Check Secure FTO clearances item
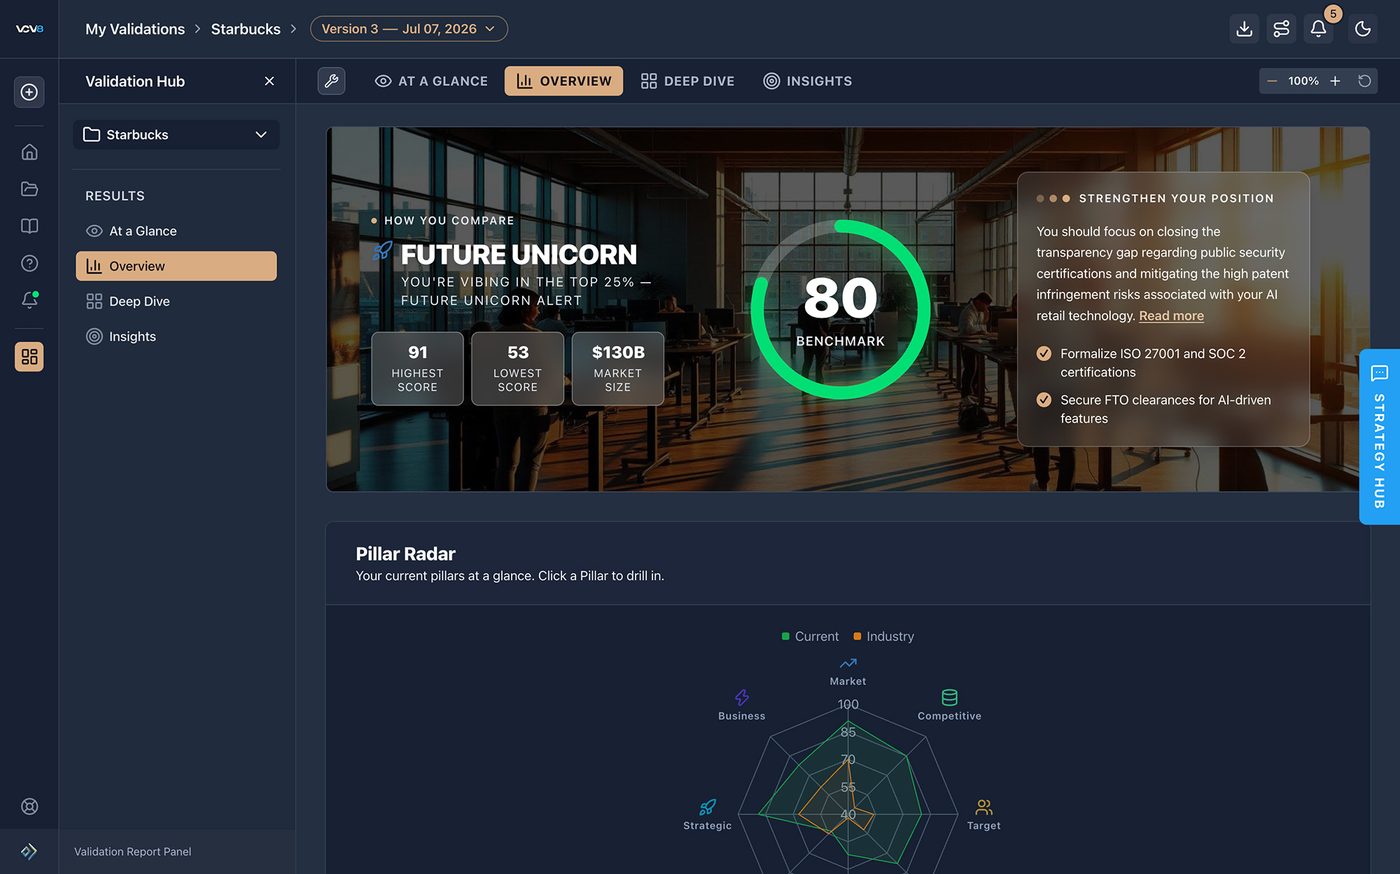The width and height of the screenshot is (1400, 874). [1043, 399]
